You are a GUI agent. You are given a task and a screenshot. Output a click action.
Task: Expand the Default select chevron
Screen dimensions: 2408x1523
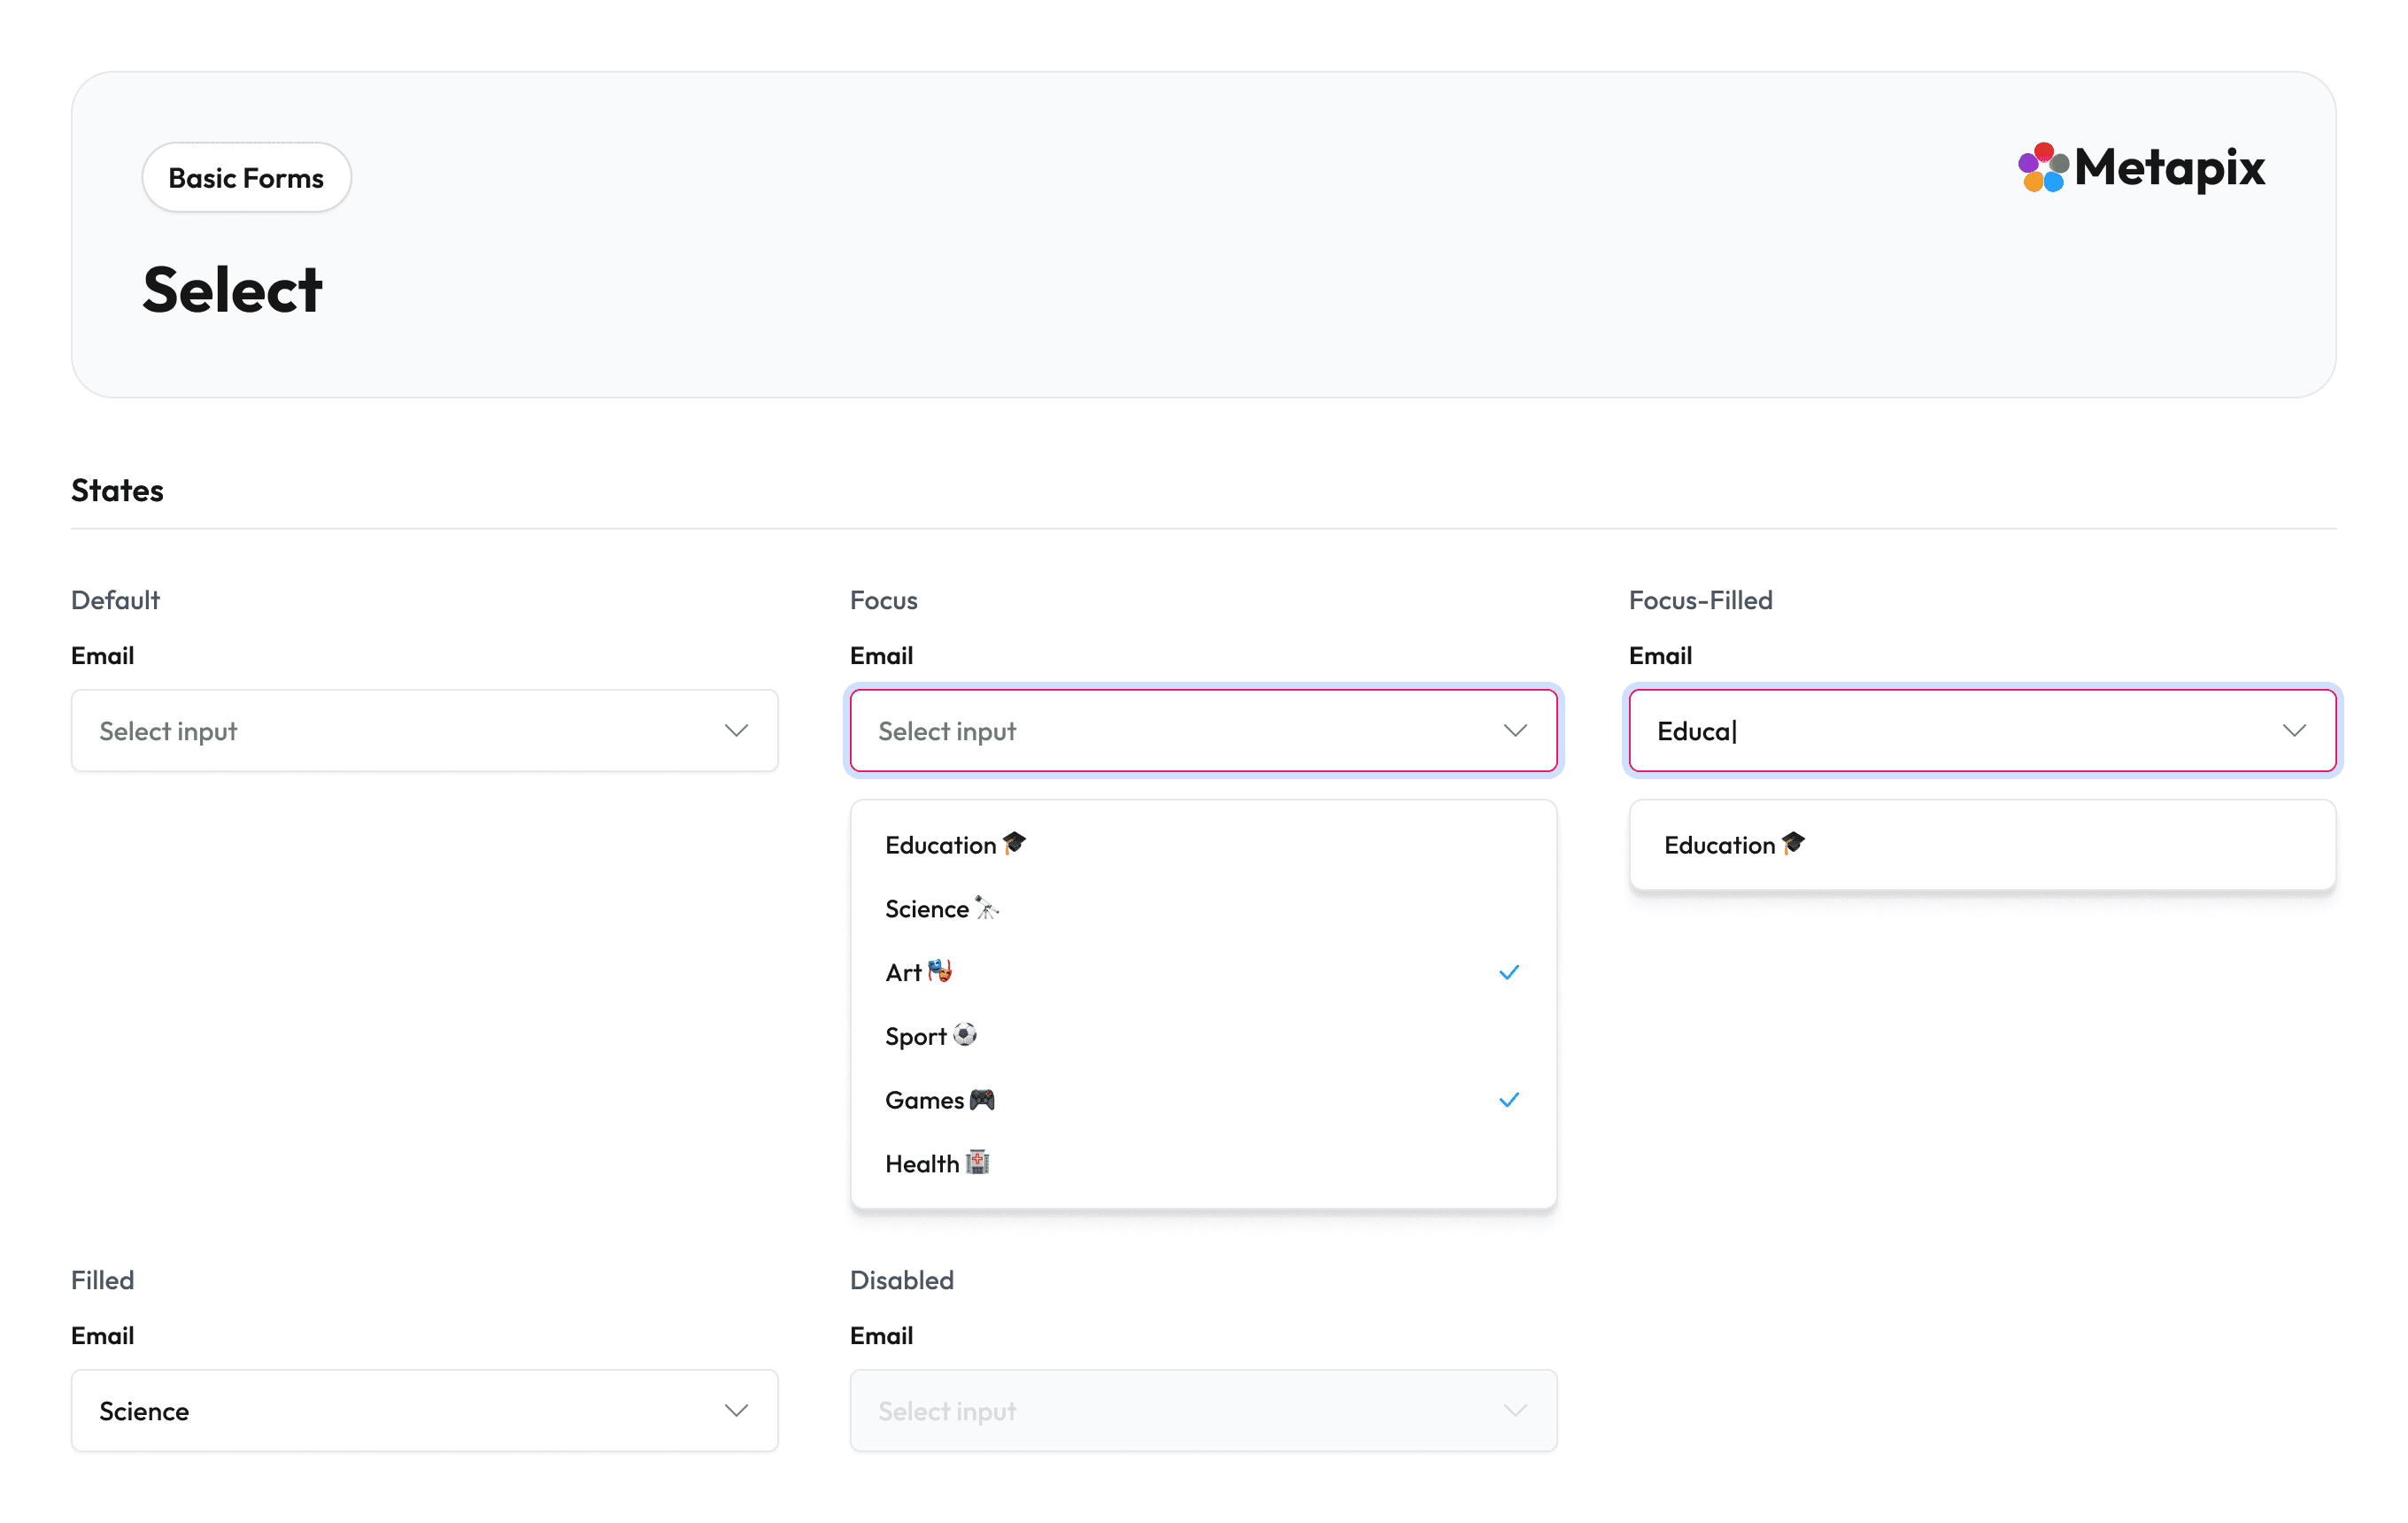pos(736,731)
